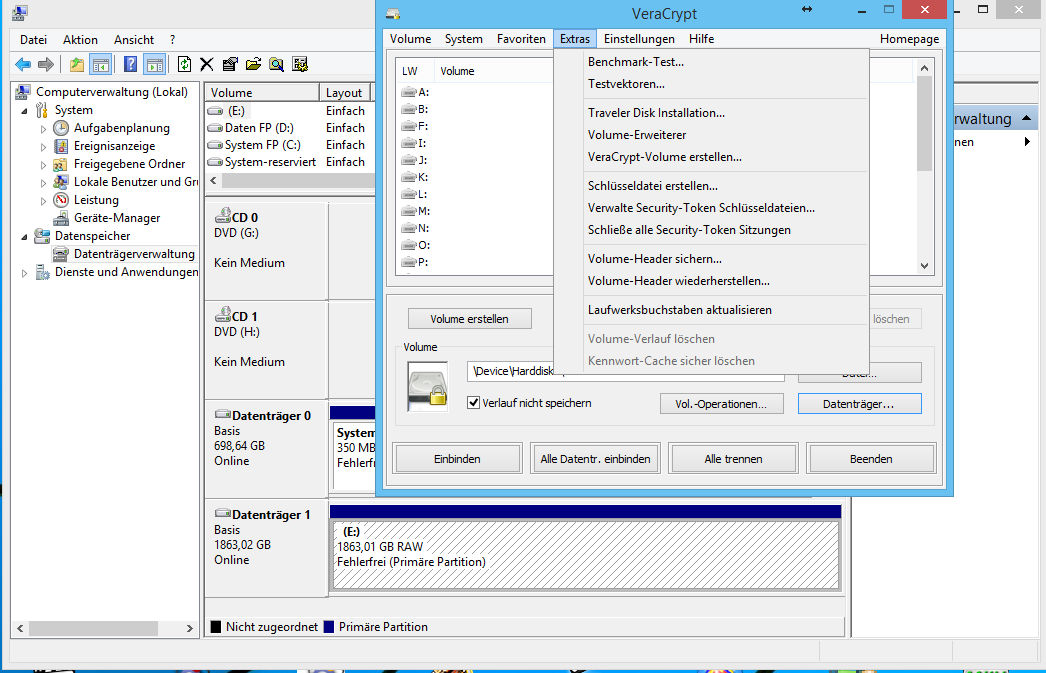Open the Aktion menu
1046x673 pixels.
[x=80, y=40]
